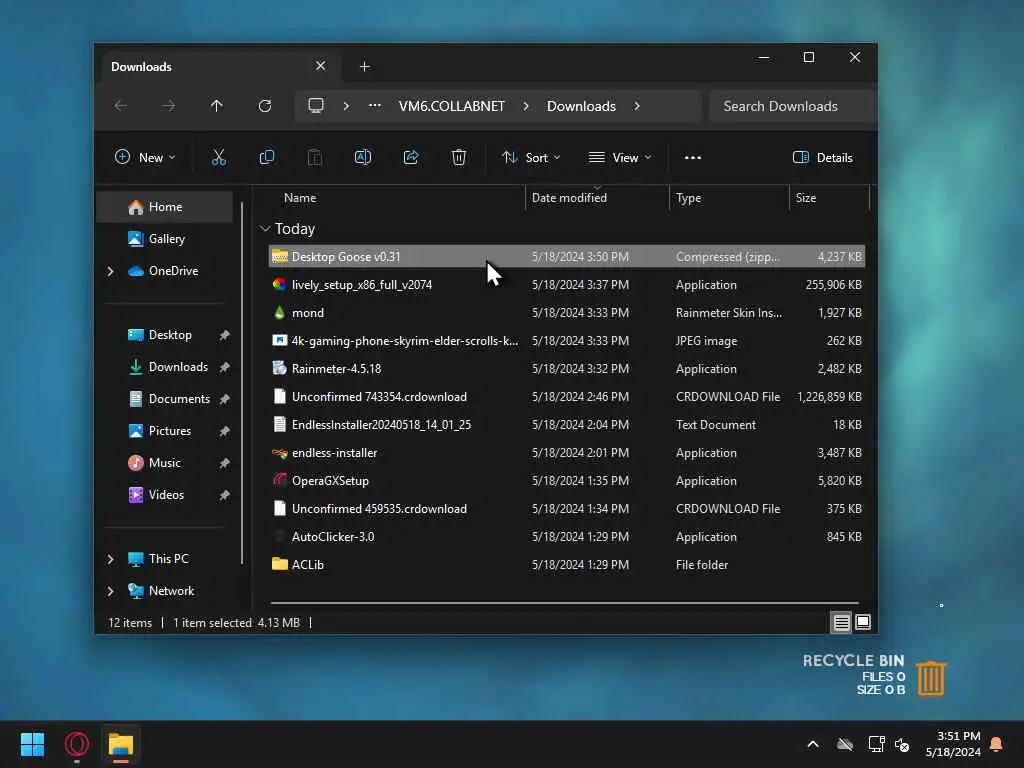1024x768 pixels.
Task: Open the See more ellipsis menu
Action: [x=693, y=157]
